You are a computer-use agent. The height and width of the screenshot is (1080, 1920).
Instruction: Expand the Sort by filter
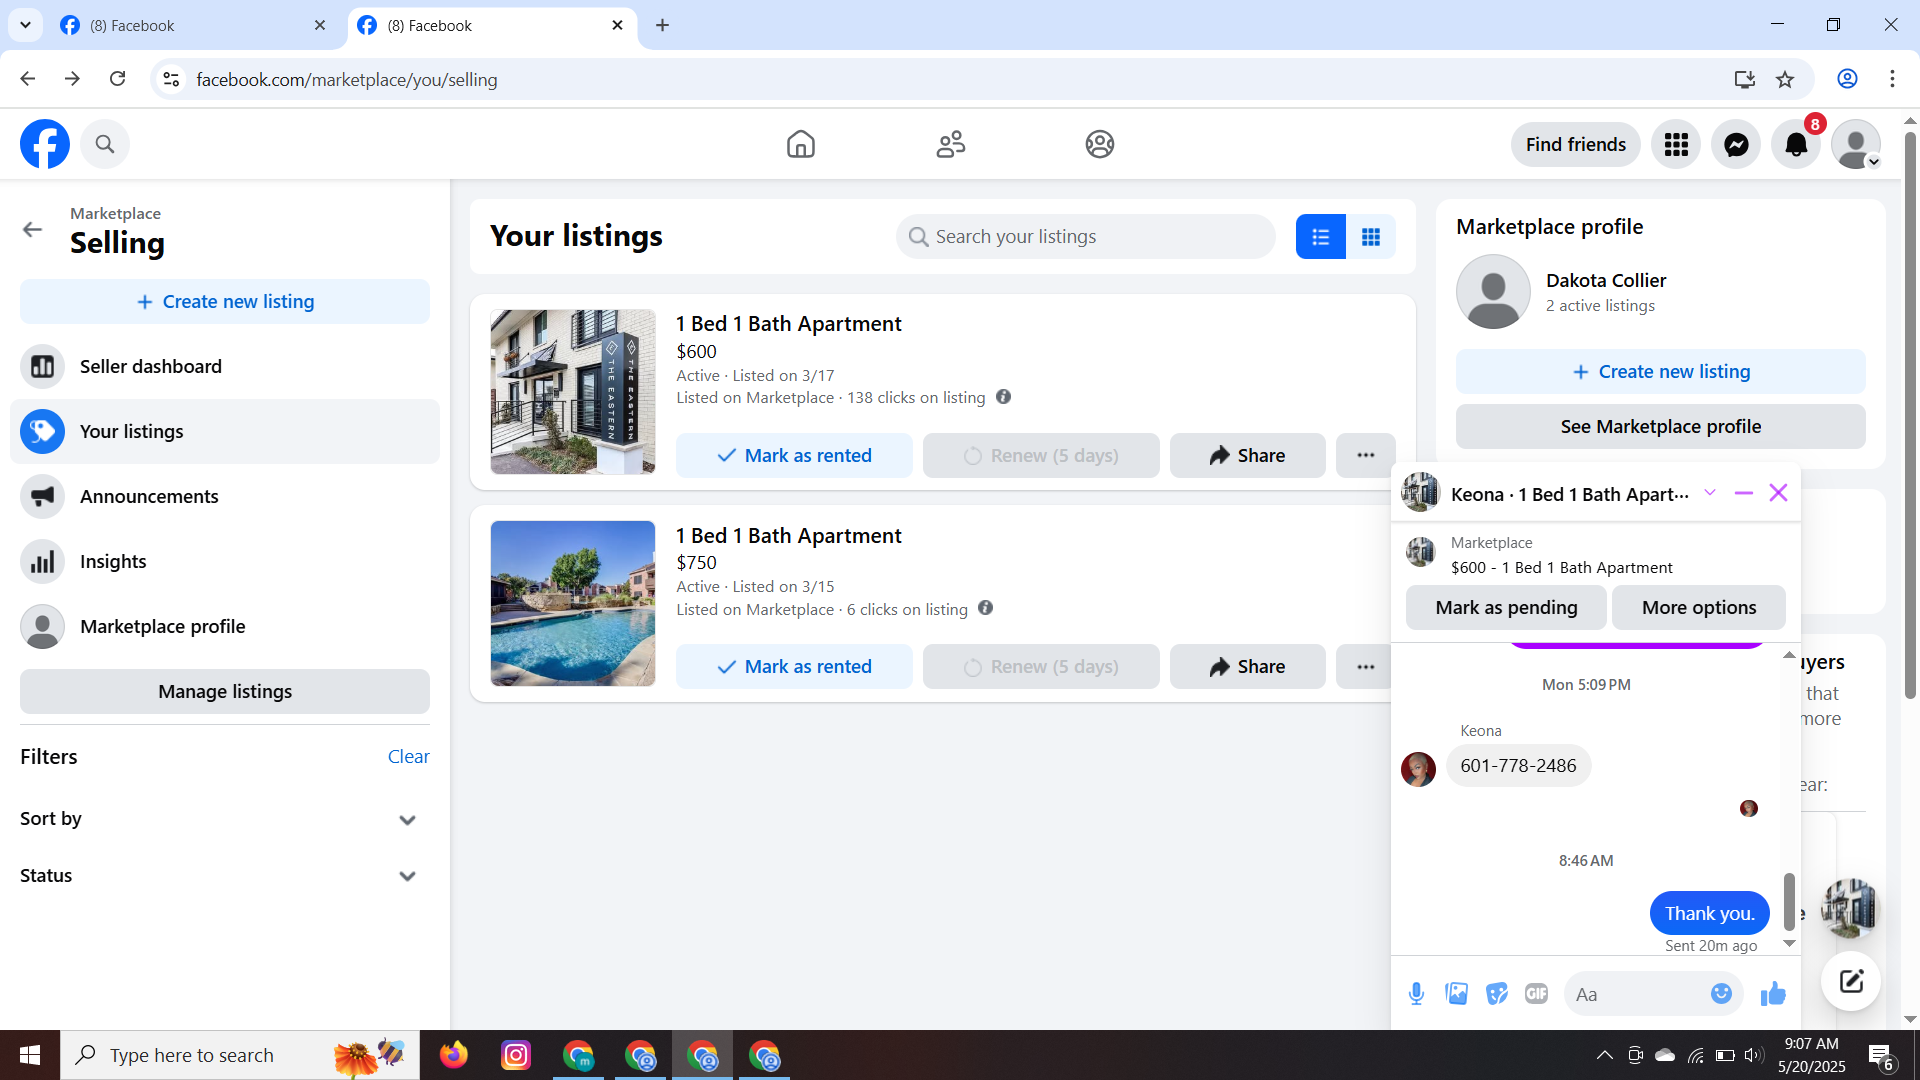click(x=407, y=820)
